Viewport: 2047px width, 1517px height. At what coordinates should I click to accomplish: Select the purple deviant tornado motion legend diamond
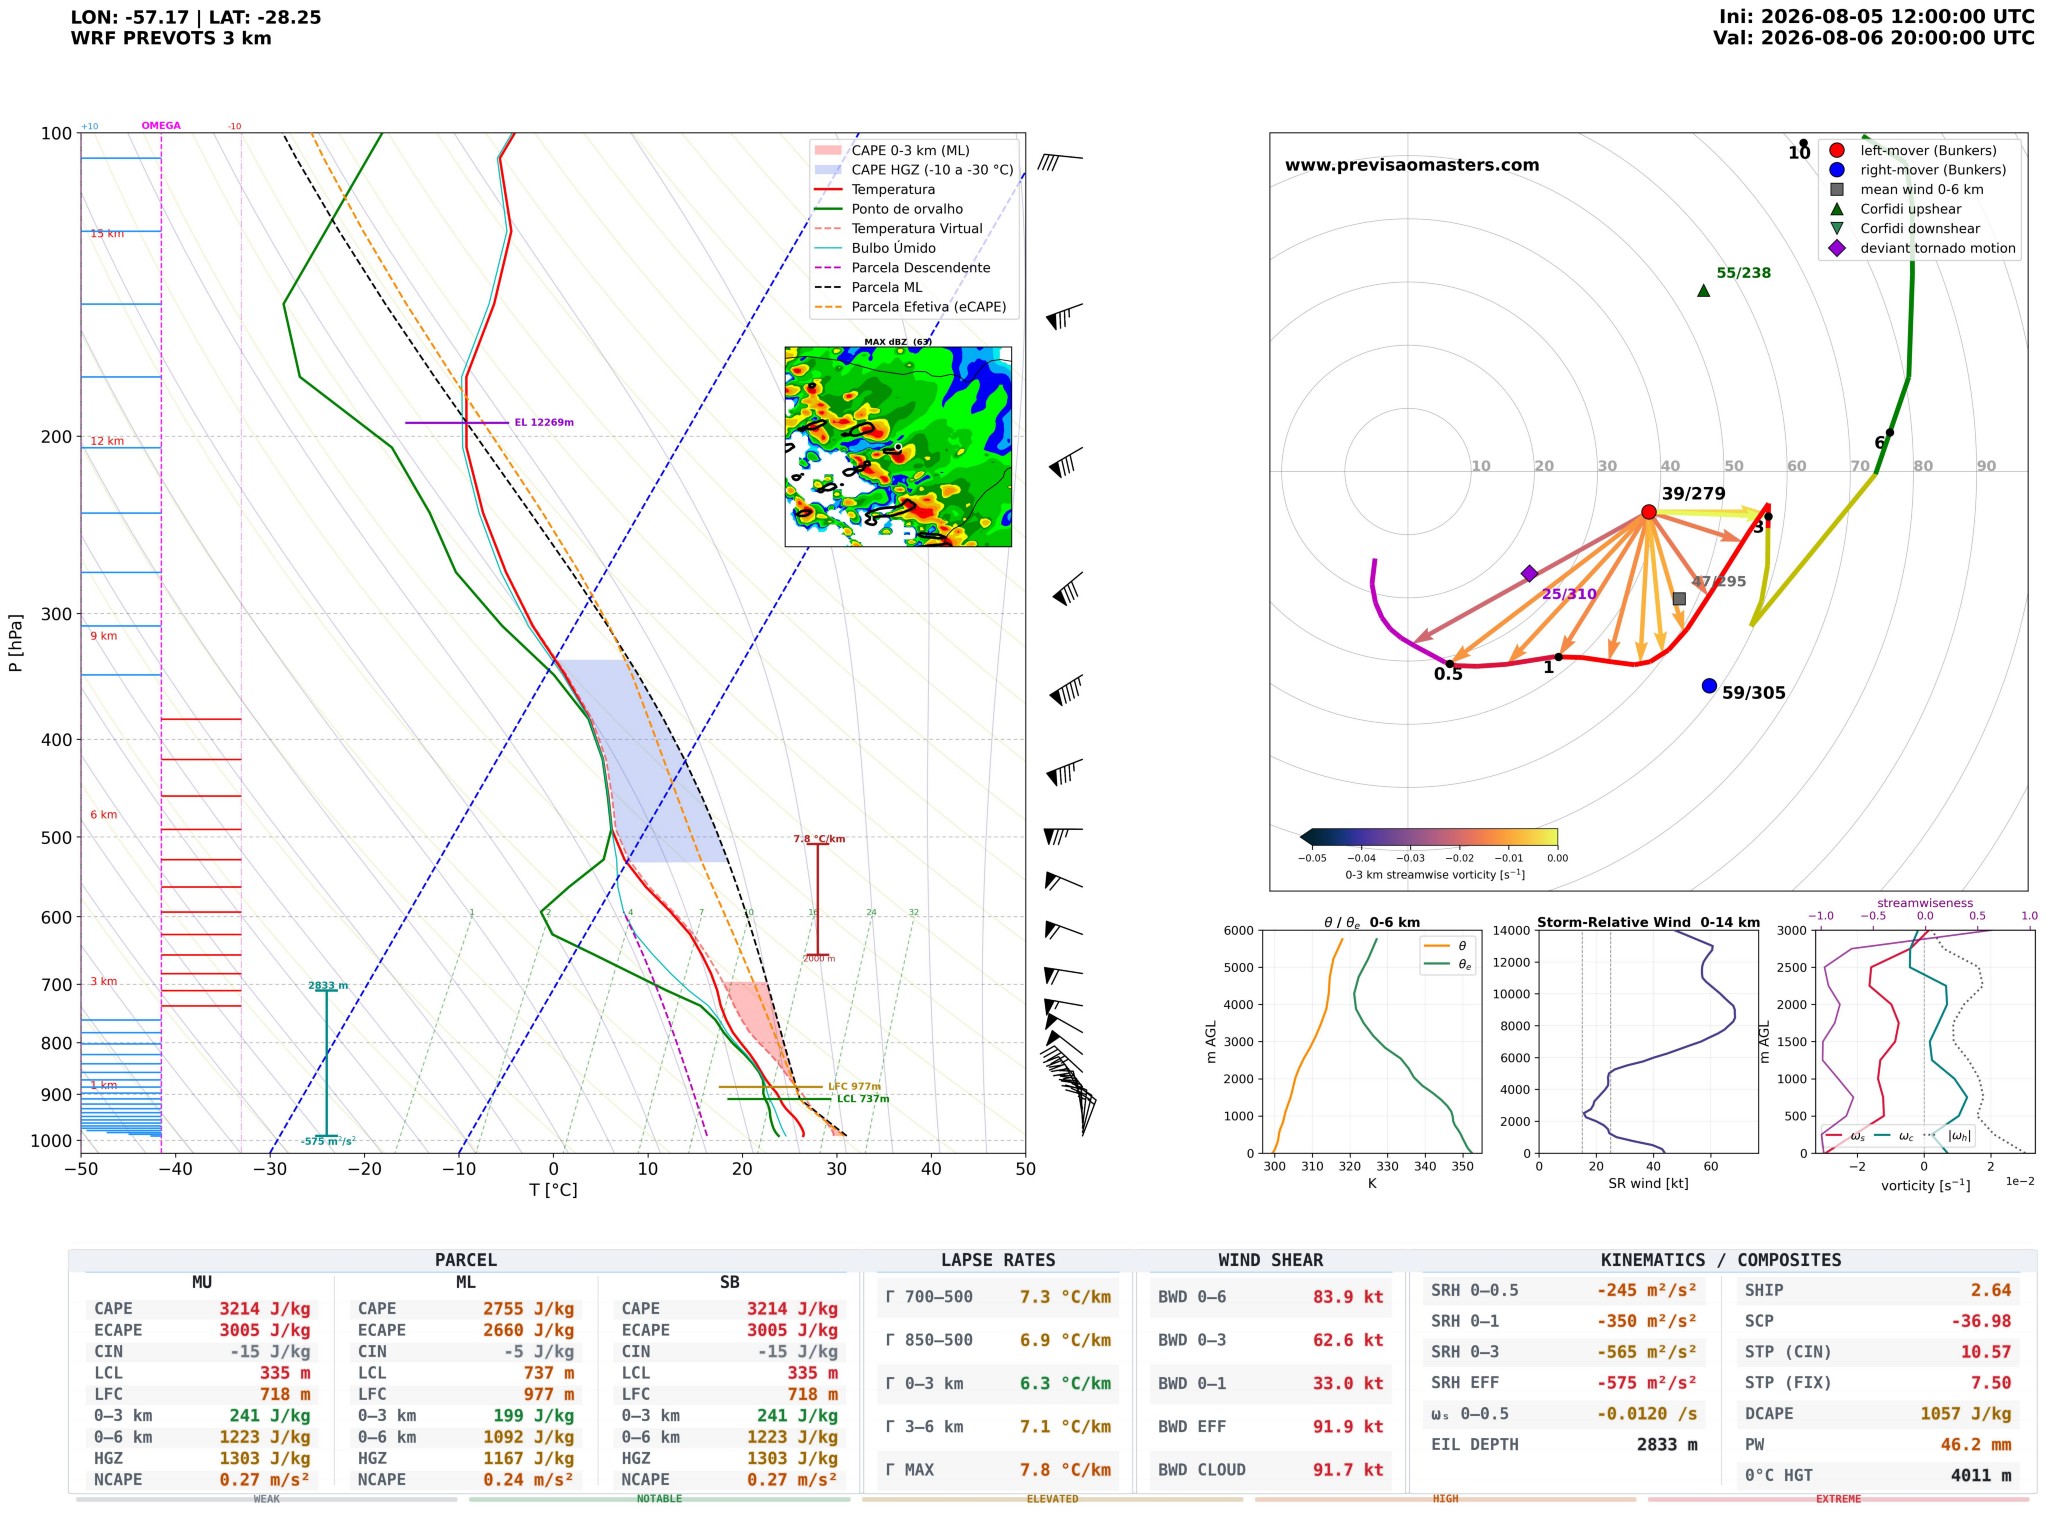[1836, 248]
